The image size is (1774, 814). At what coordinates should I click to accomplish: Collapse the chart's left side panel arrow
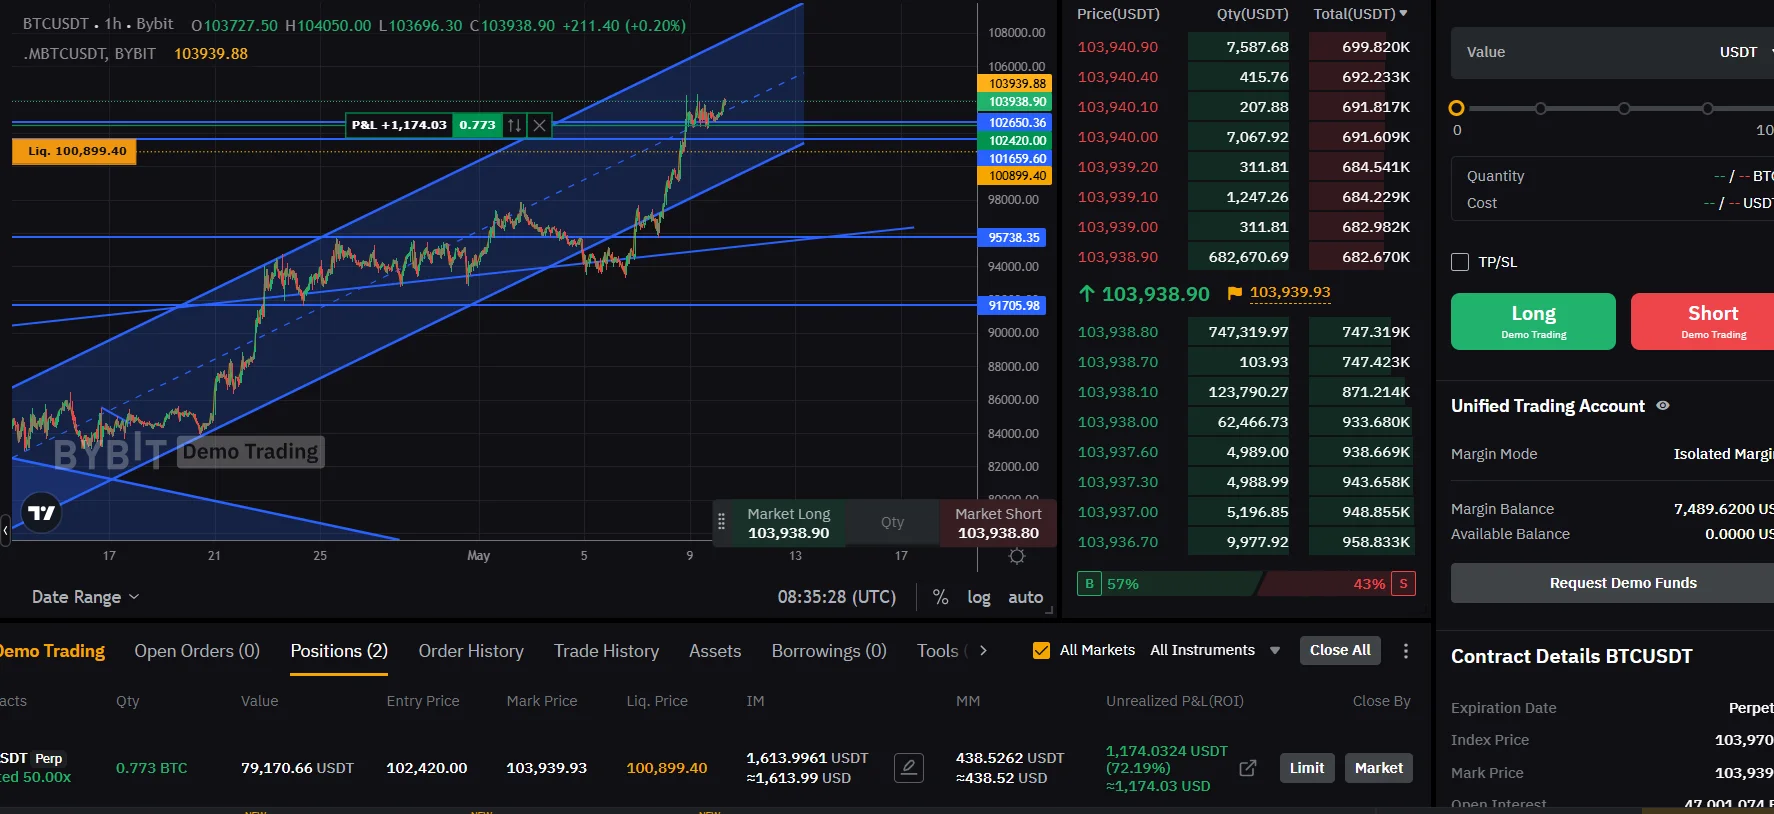tap(5, 530)
